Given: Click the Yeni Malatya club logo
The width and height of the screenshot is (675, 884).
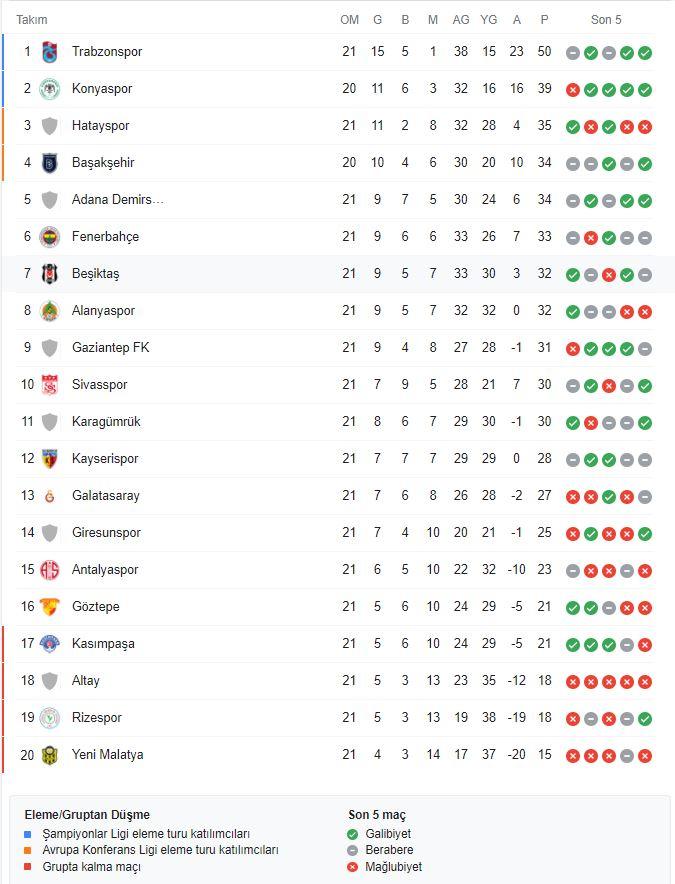Looking at the screenshot, I should click(50, 755).
